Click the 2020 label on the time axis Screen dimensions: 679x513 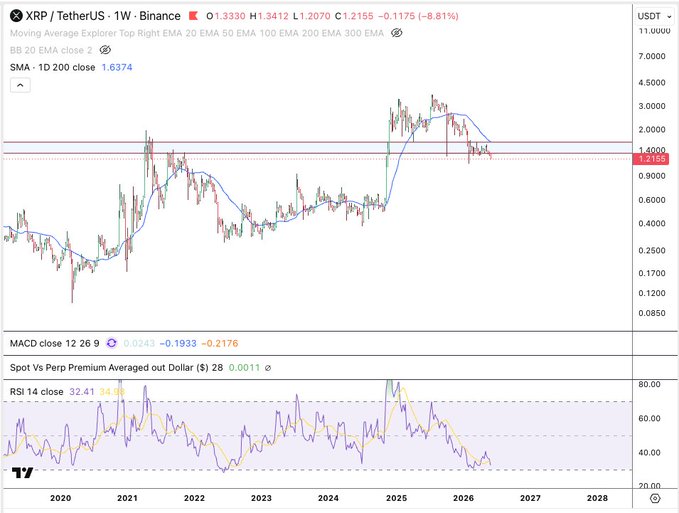(61, 498)
